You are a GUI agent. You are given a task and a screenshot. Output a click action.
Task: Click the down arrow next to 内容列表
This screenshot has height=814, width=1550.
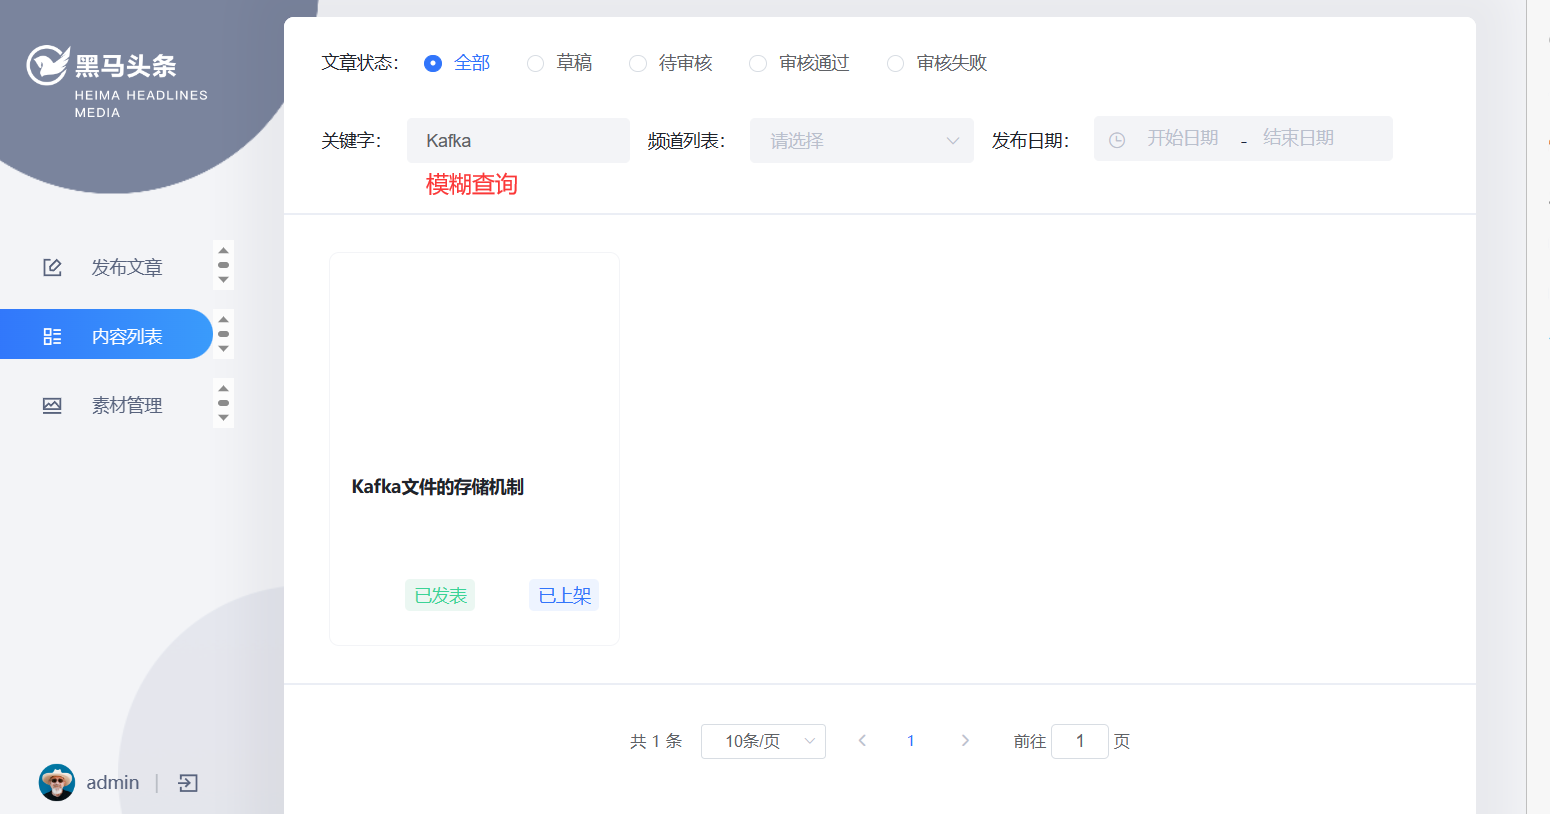pos(224,349)
